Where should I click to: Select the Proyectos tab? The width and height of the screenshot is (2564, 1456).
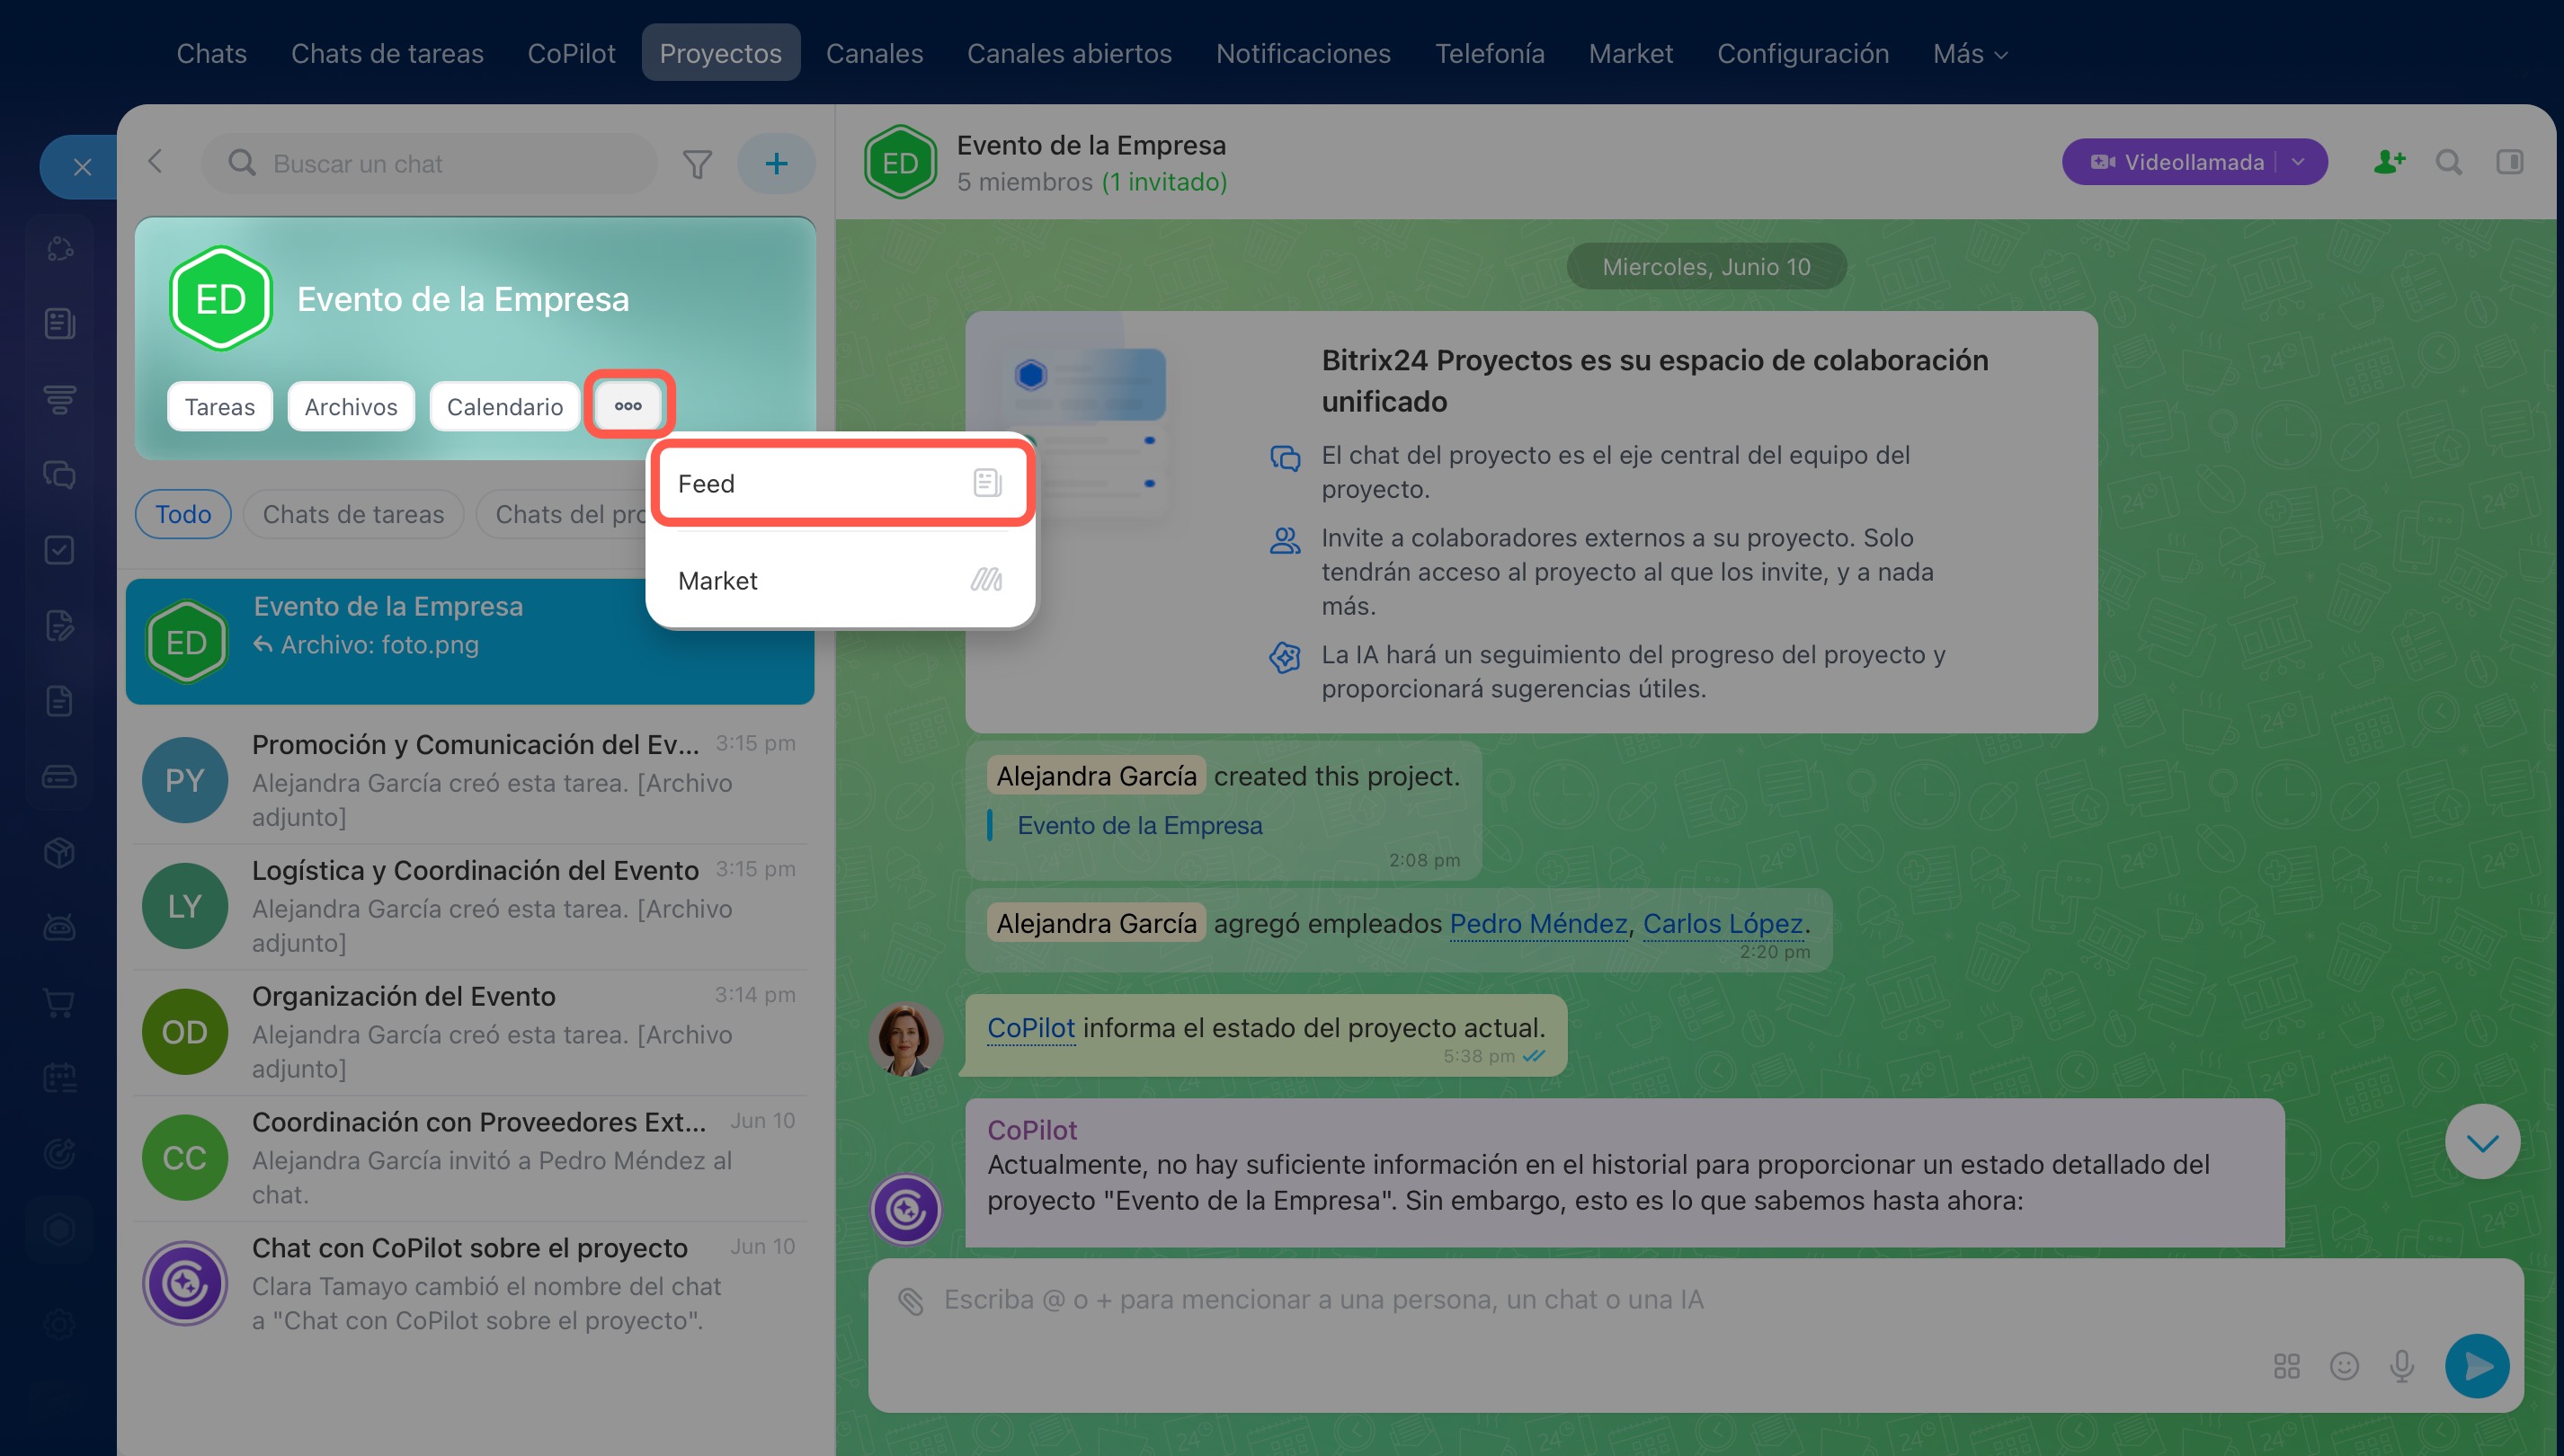[x=721, y=53]
